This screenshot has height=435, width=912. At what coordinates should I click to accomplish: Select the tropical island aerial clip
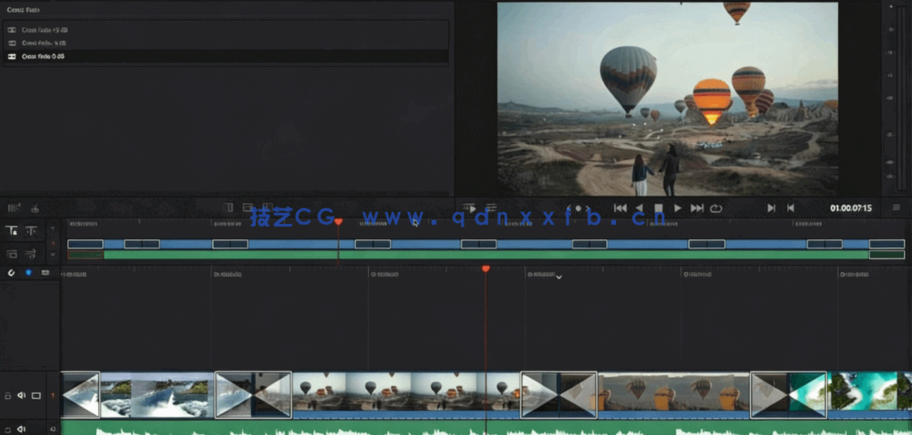(x=869, y=395)
